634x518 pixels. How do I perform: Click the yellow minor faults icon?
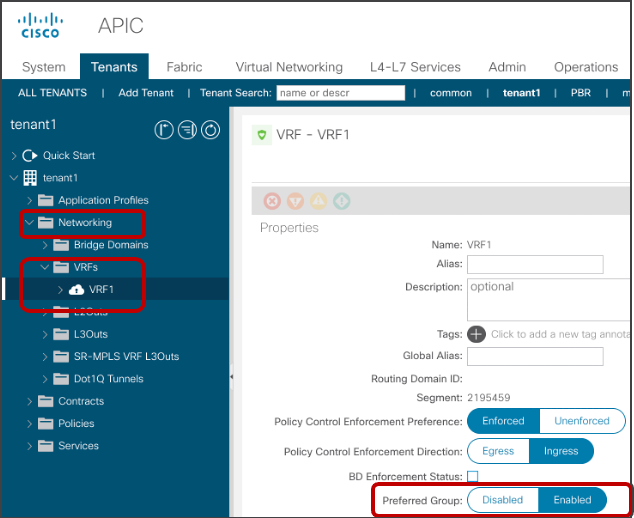tap(319, 201)
